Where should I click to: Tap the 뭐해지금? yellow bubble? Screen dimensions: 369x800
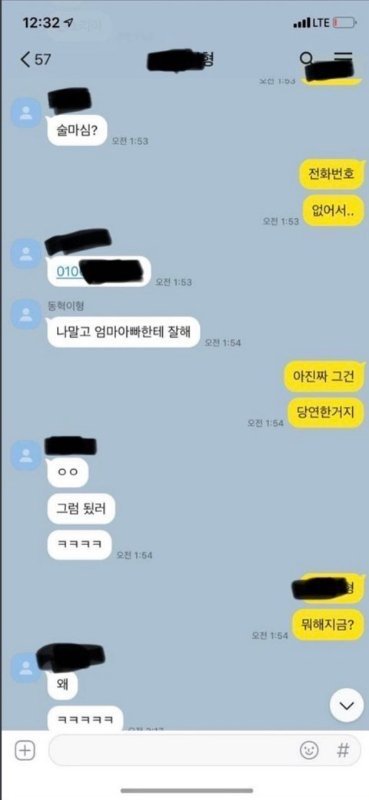(329, 626)
